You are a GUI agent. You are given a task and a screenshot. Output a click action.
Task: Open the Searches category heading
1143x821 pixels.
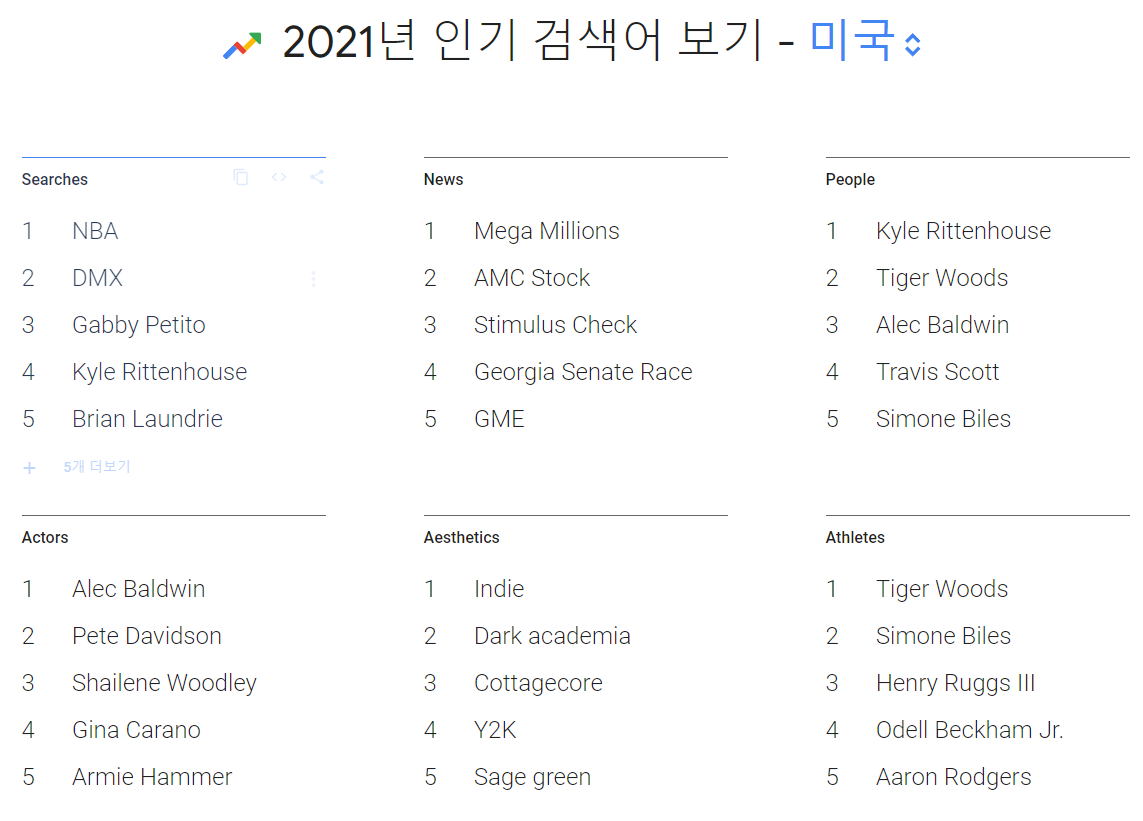coord(55,179)
